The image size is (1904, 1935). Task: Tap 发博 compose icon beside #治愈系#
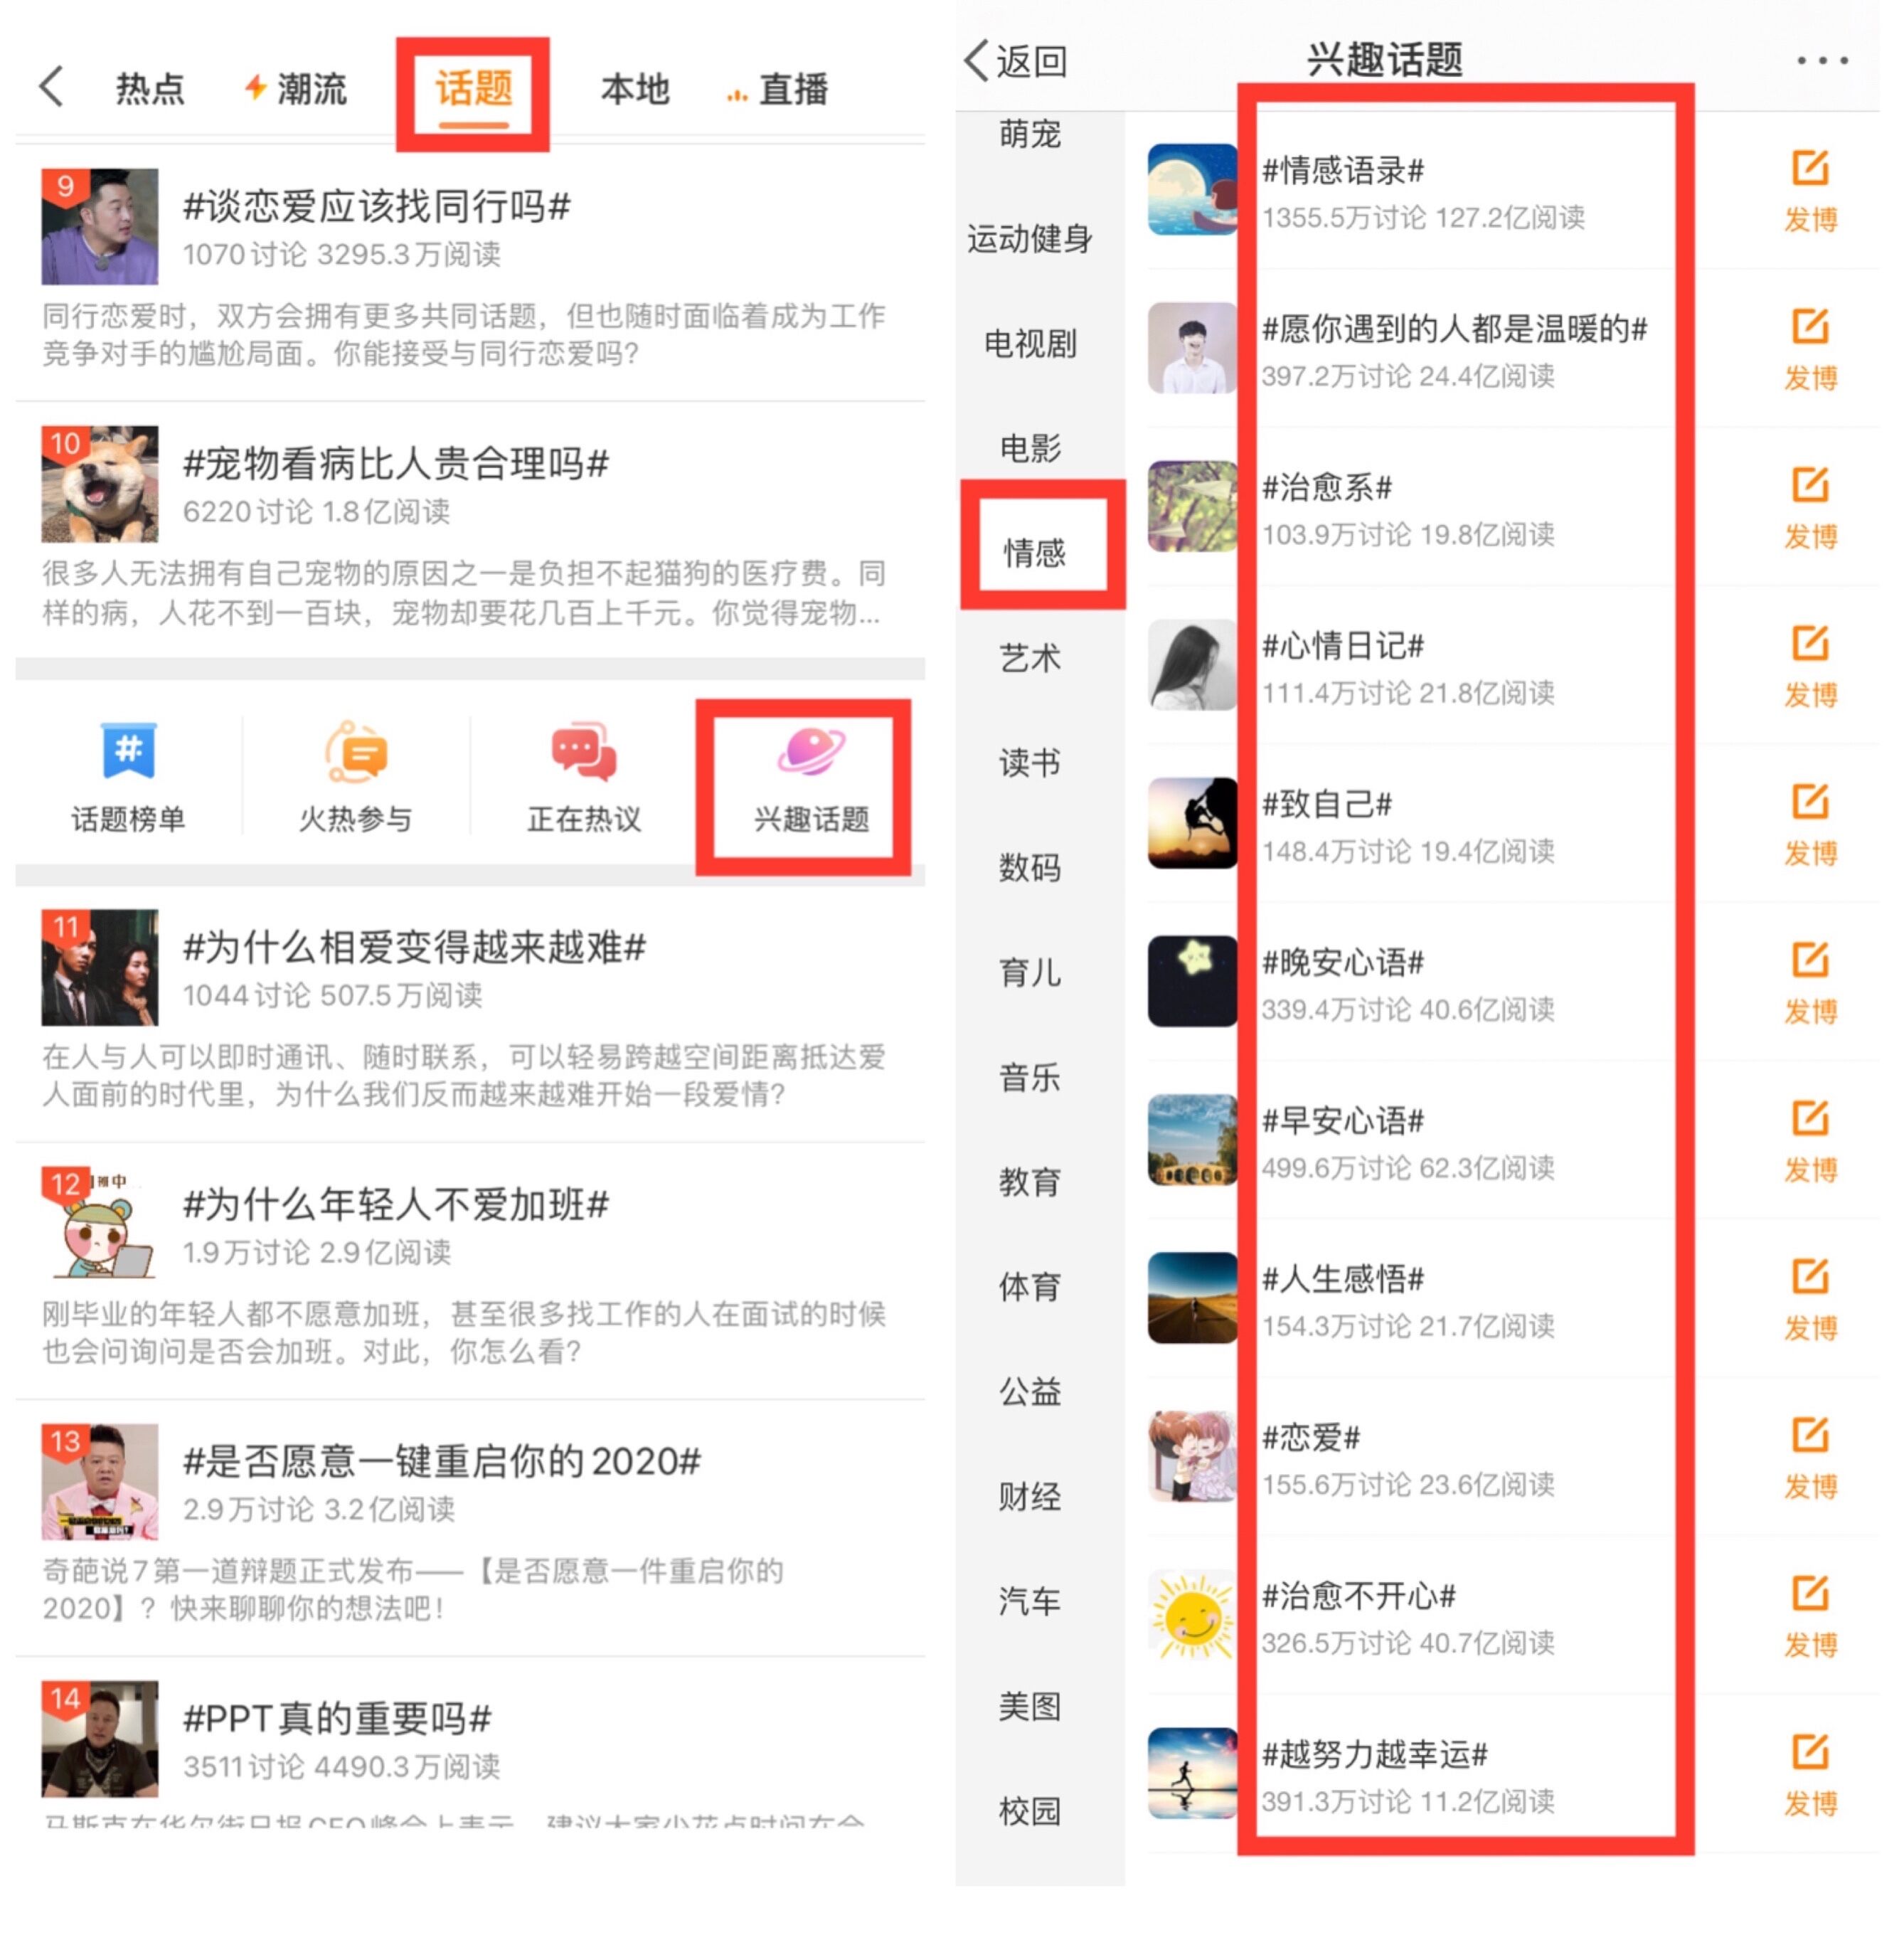click(x=1810, y=507)
